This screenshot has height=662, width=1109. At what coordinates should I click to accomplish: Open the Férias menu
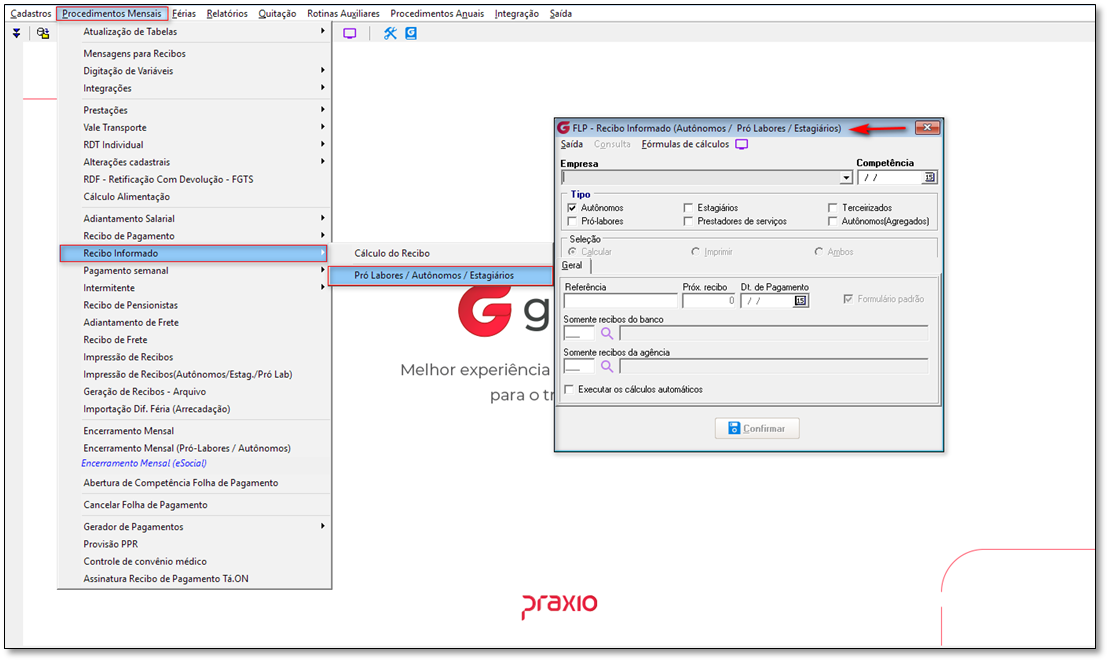184,13
